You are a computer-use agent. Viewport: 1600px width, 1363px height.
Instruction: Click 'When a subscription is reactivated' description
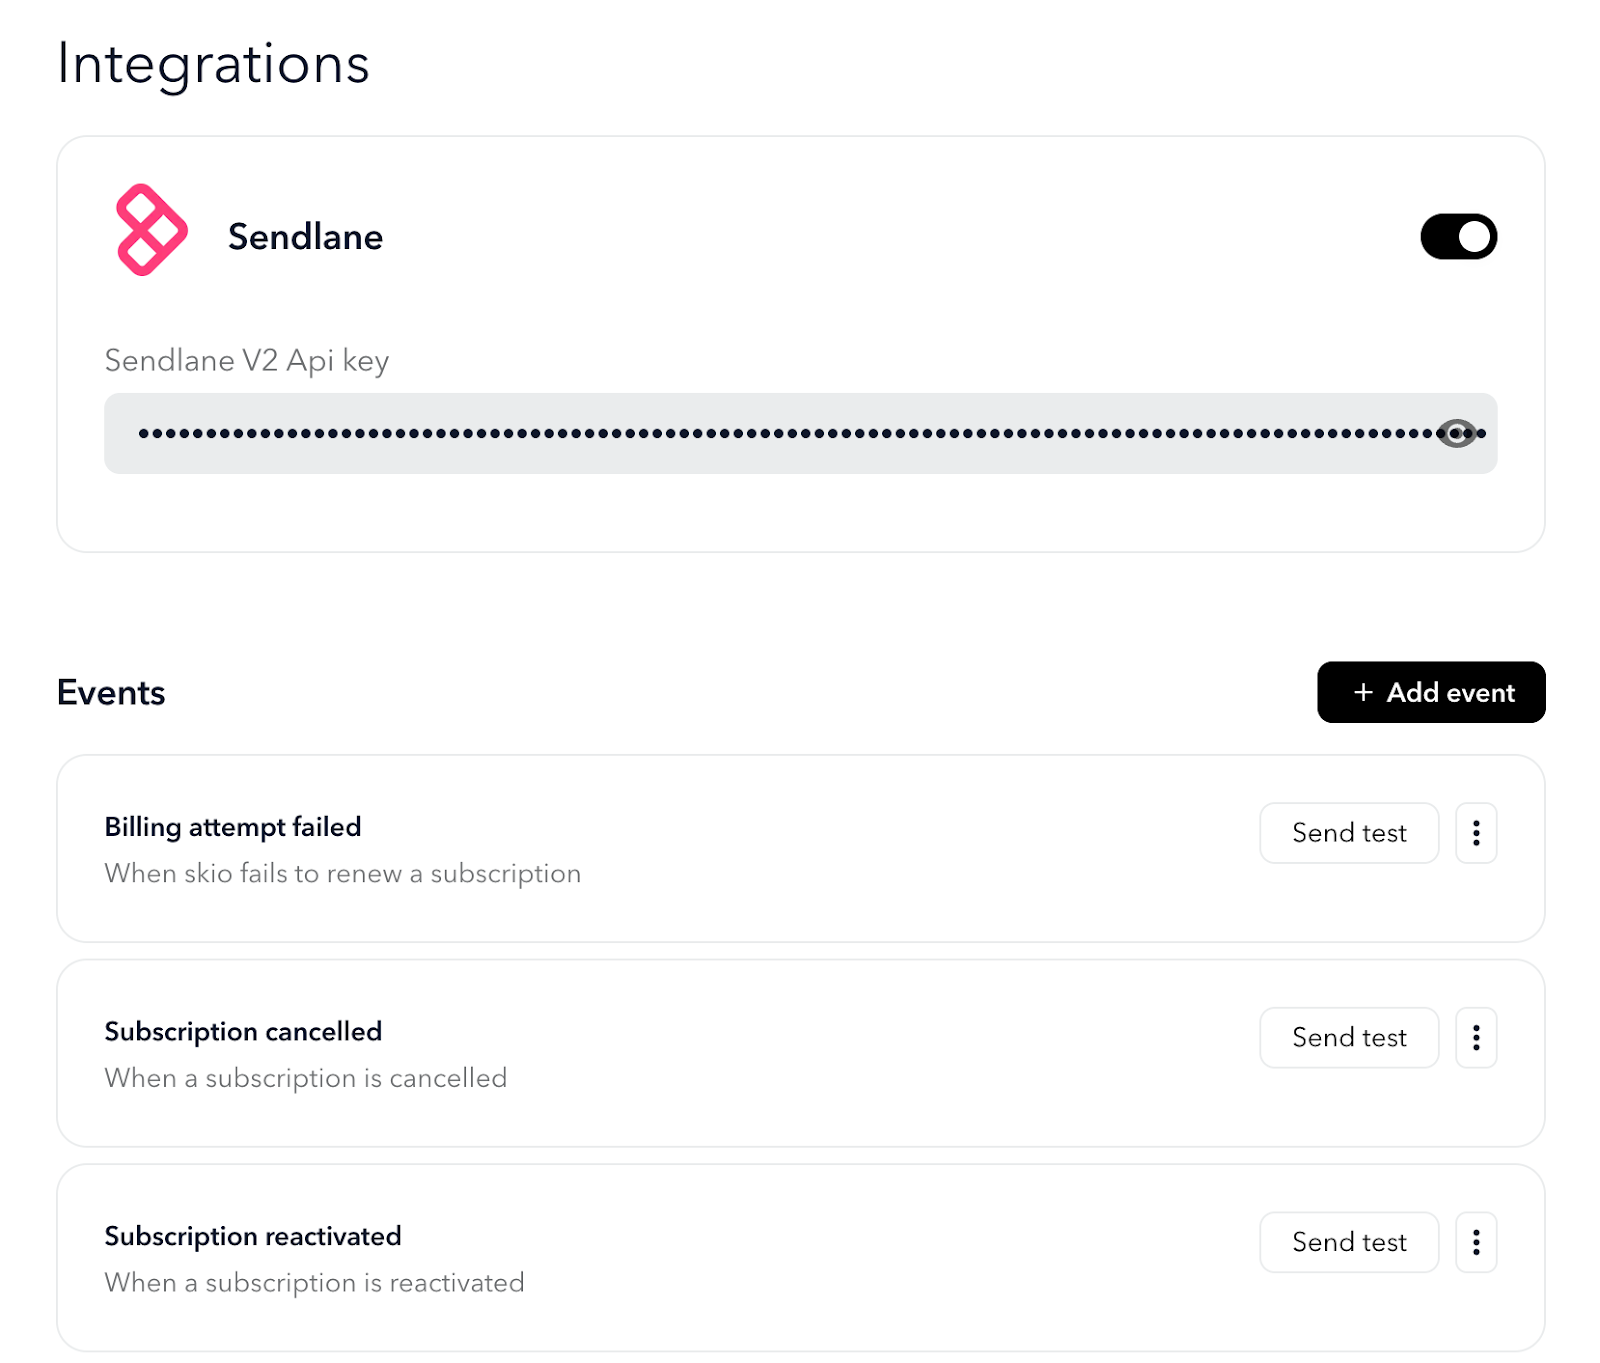[315, 1282]
